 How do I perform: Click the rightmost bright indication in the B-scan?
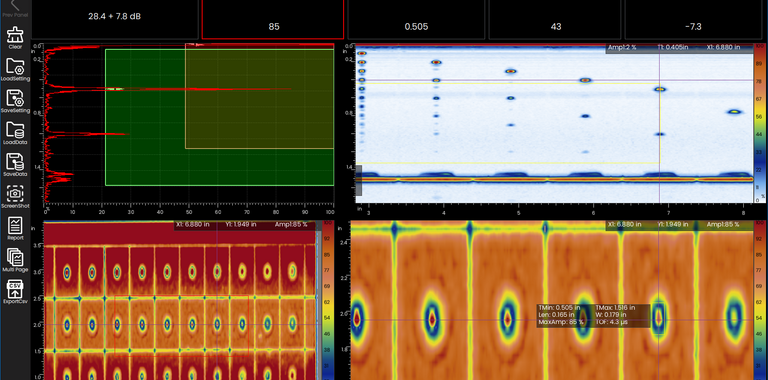[734, 112]
